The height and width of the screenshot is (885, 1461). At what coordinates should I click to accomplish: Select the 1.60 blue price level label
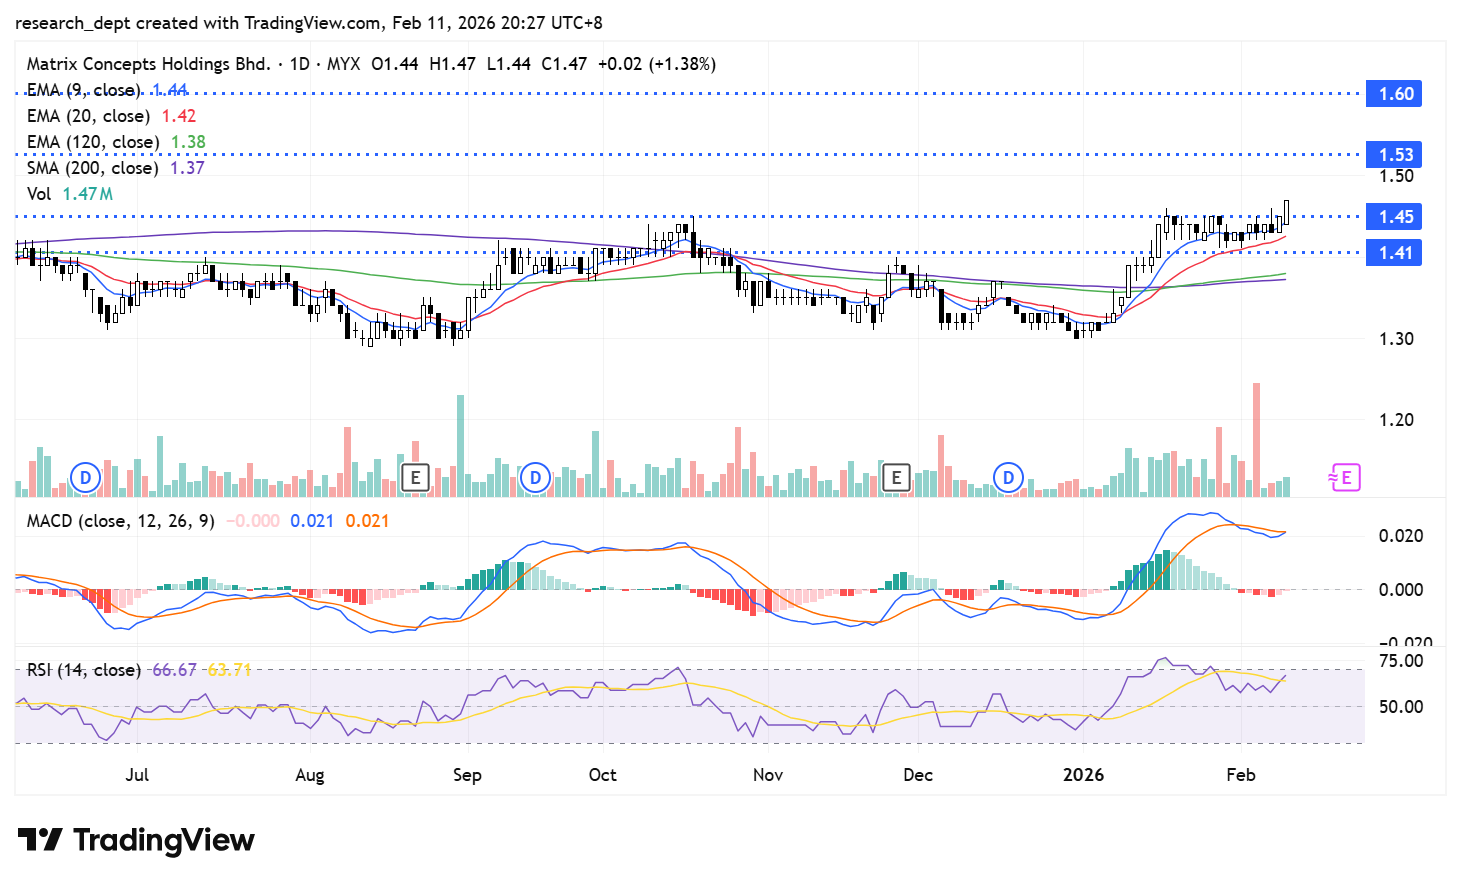1395,94
